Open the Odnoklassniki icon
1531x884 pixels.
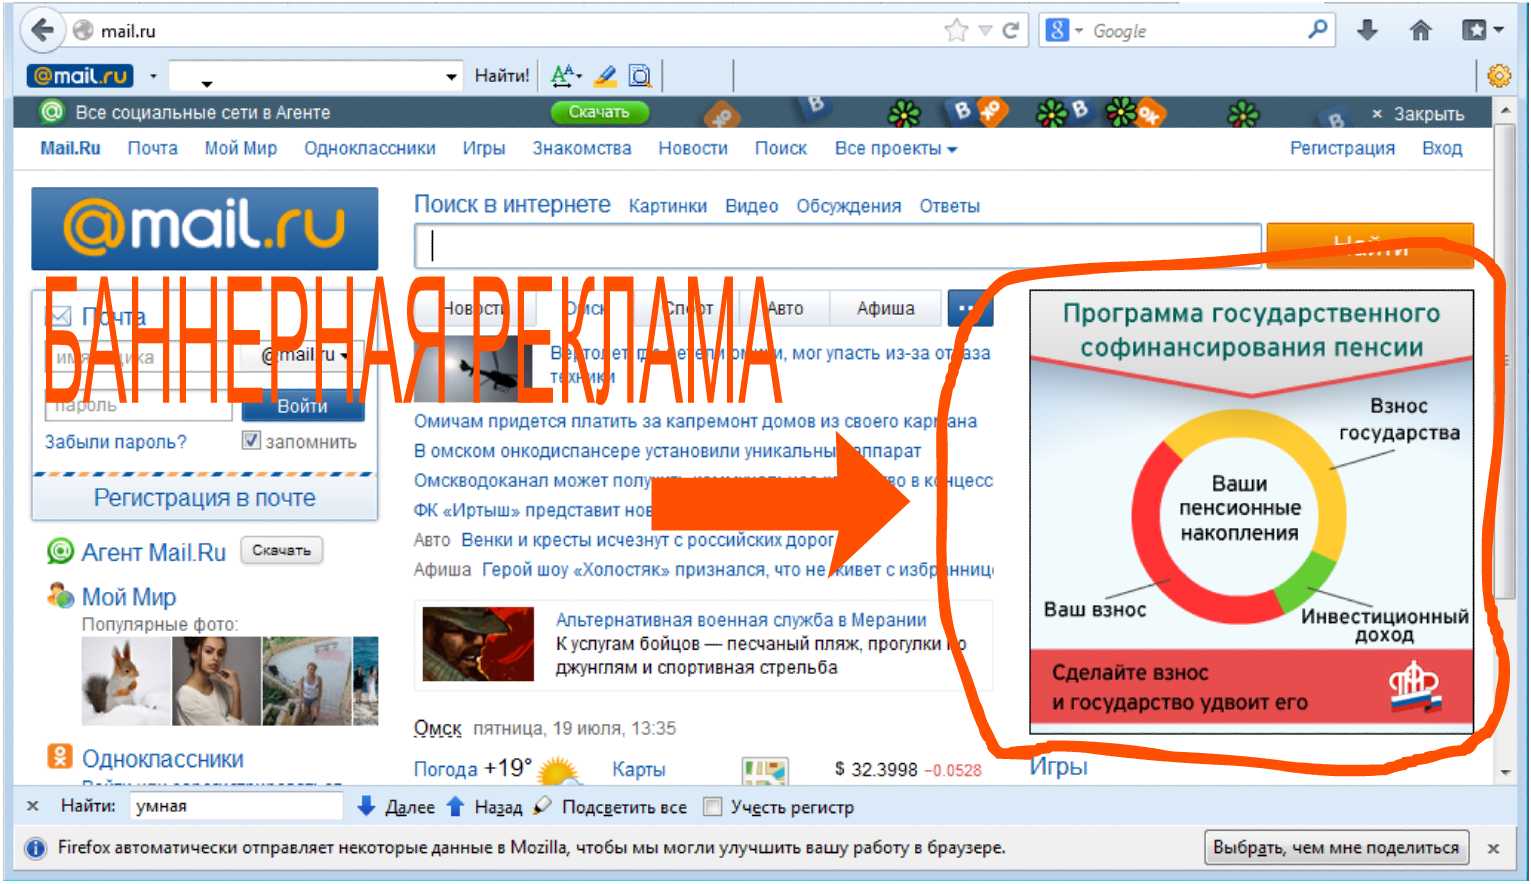point(61,757)
